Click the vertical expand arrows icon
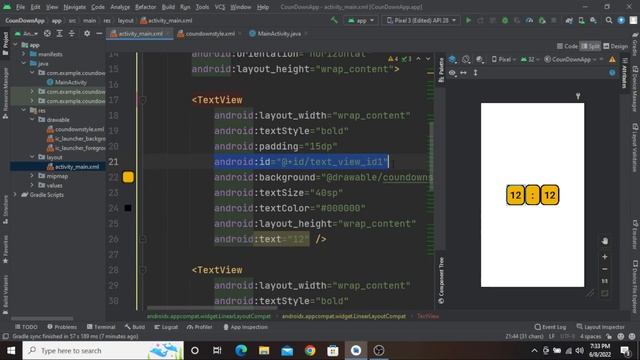This screenshot has width=640, height=360. 476,73
